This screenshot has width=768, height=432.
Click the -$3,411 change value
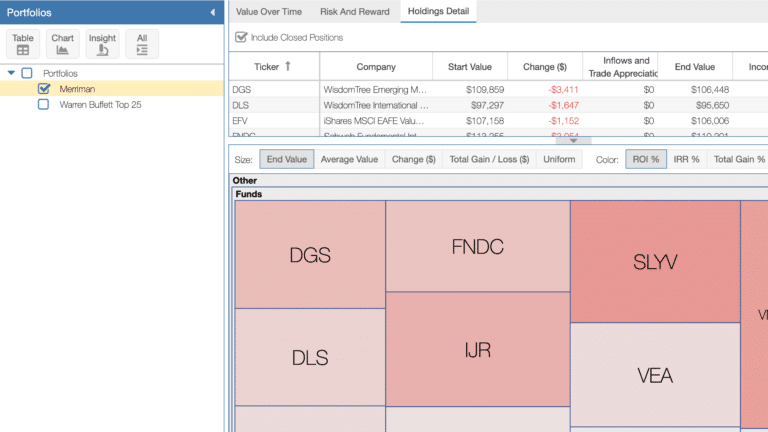(x=563, y=90)
